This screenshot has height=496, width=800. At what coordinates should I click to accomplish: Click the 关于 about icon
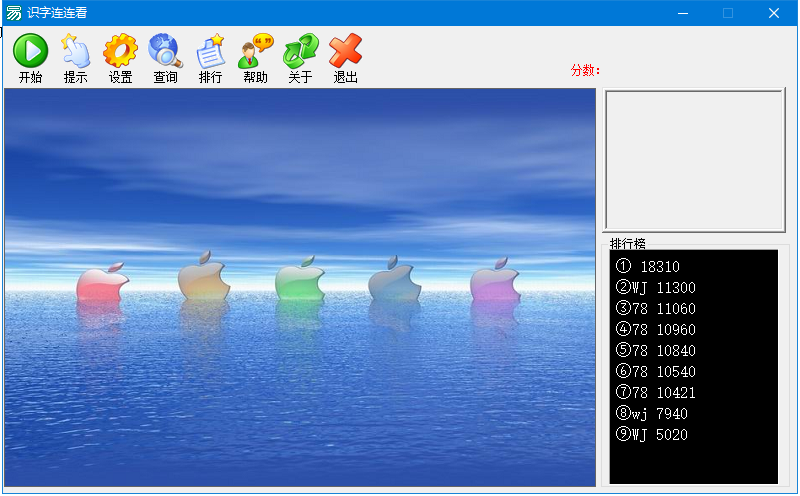(x=300, y=58)
